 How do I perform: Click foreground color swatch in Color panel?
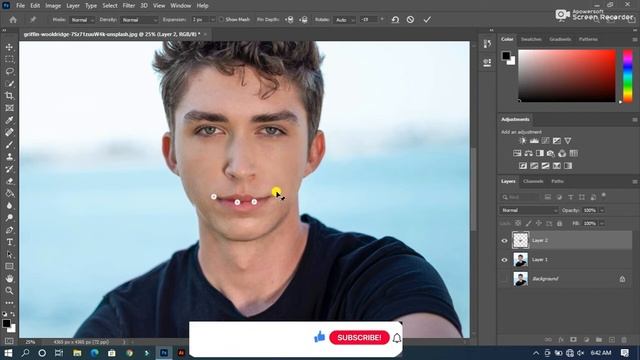point(506,56)
